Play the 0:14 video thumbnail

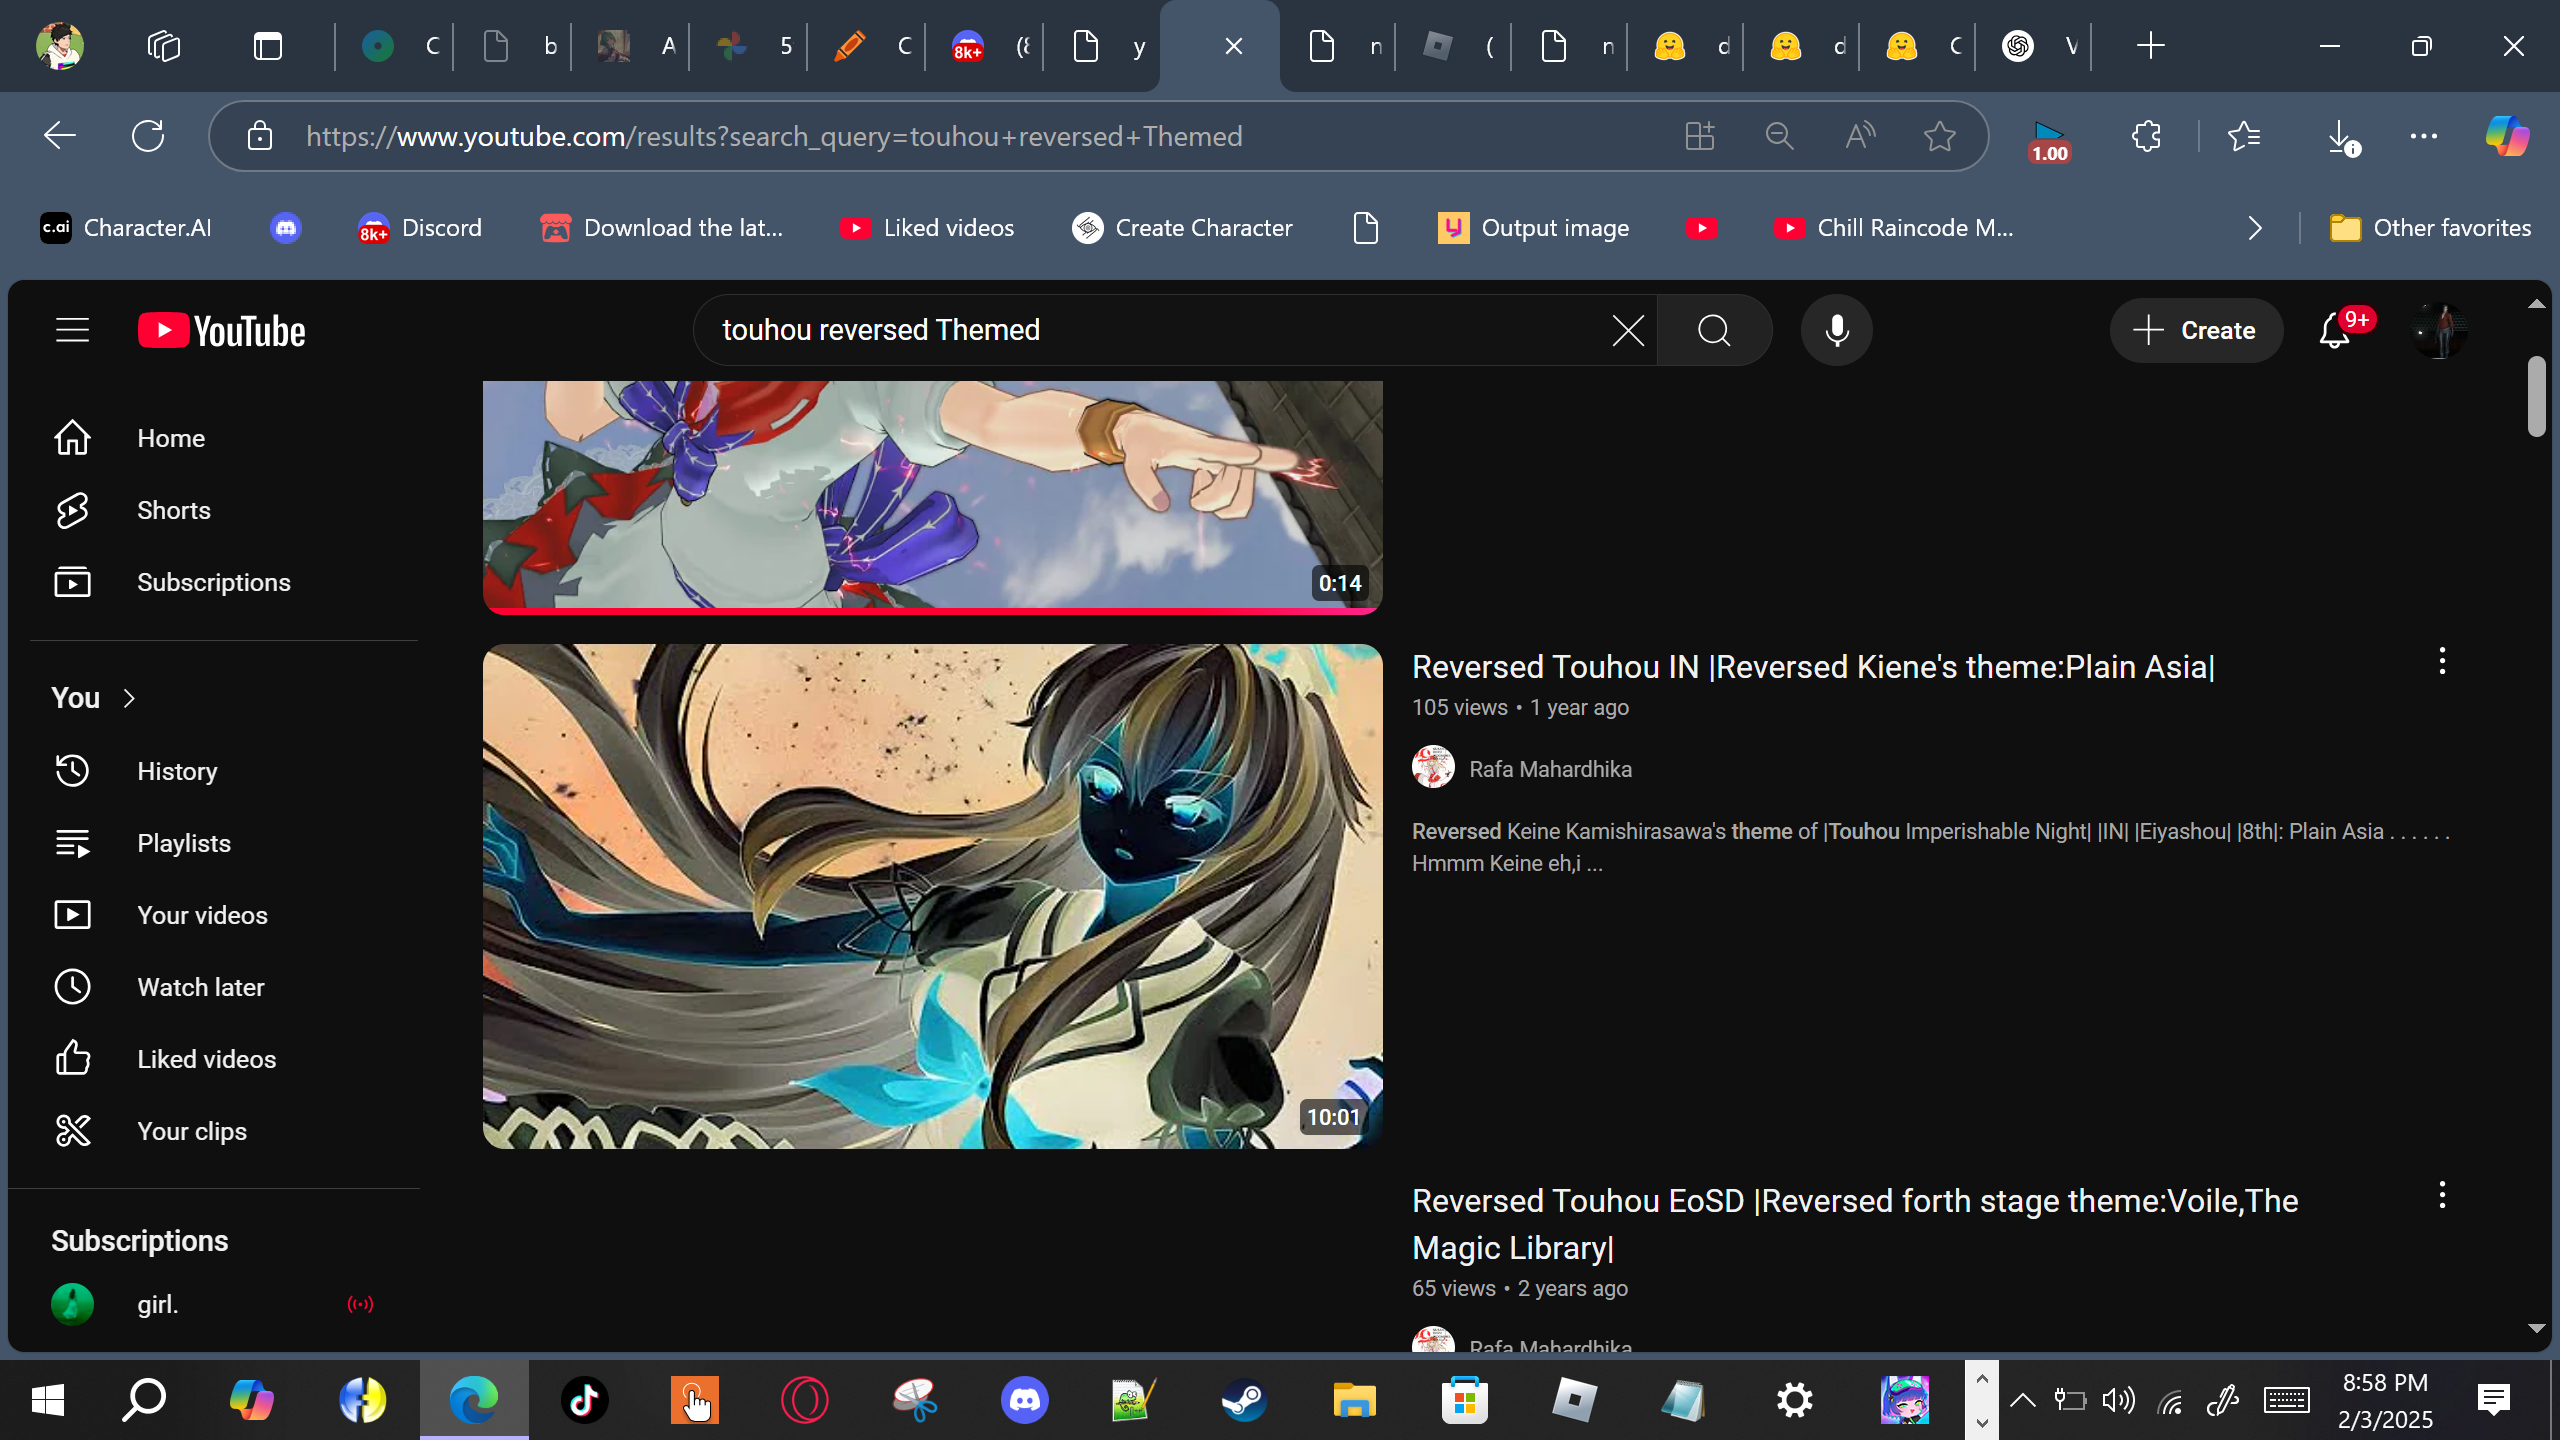click(932, 497)
